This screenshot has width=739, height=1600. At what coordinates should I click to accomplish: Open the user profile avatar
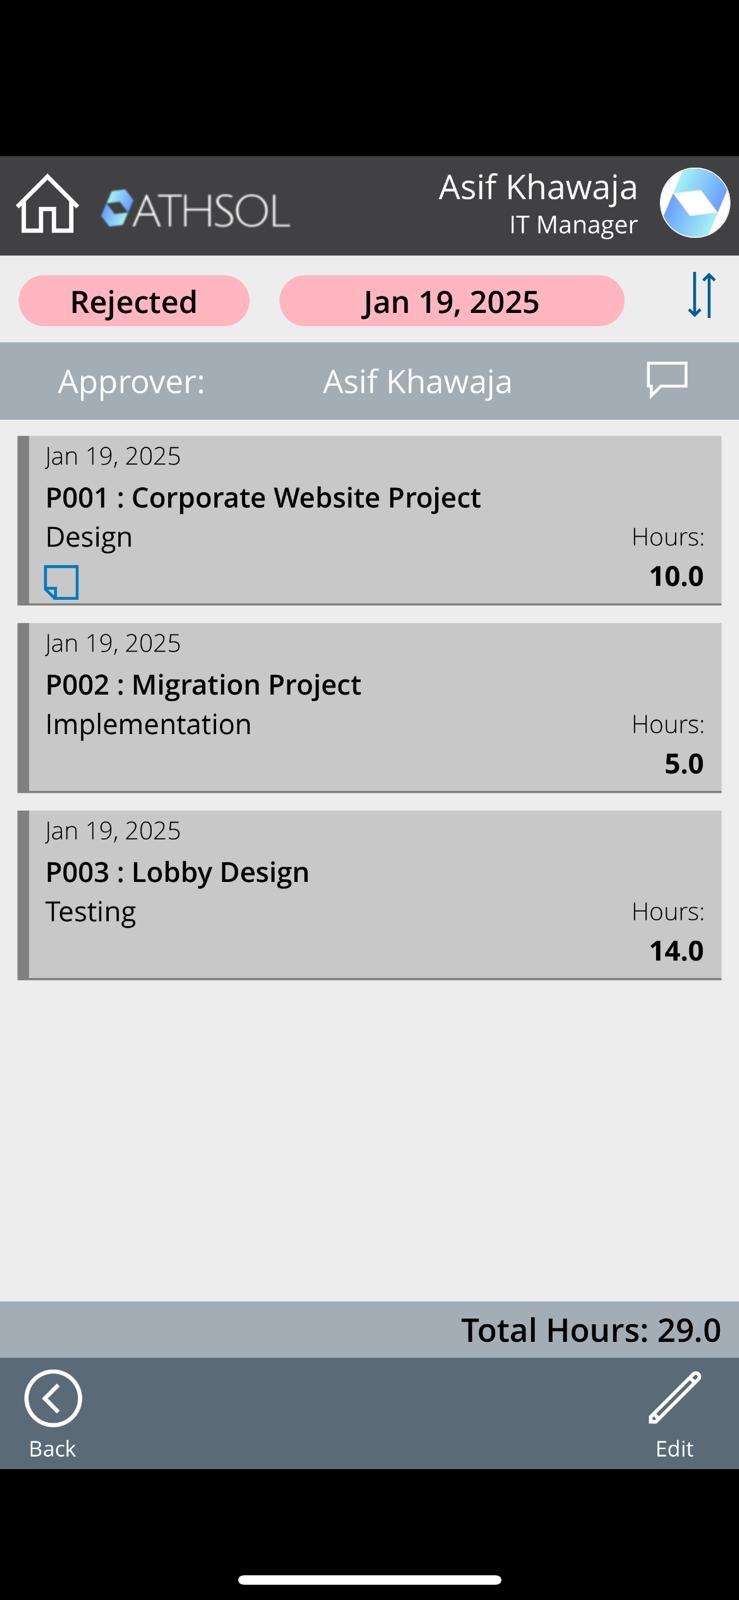tap(694, 203)
